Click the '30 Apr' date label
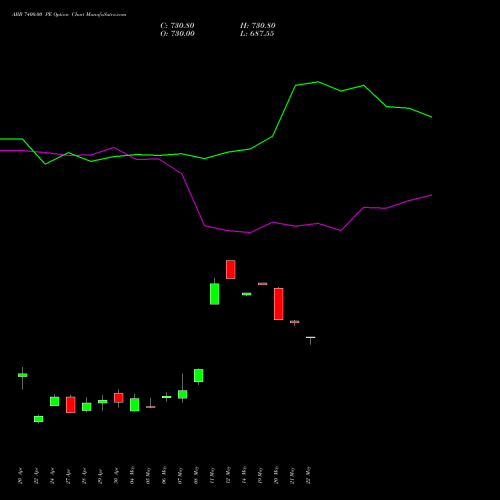This screenshot has height=500, width=500. coord(116,476)
